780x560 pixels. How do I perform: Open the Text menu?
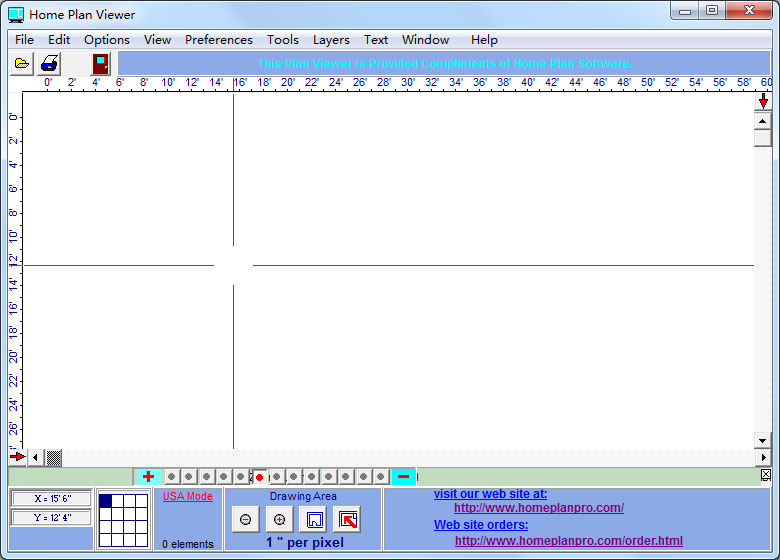pyautogui.click(x=376, y=40)
